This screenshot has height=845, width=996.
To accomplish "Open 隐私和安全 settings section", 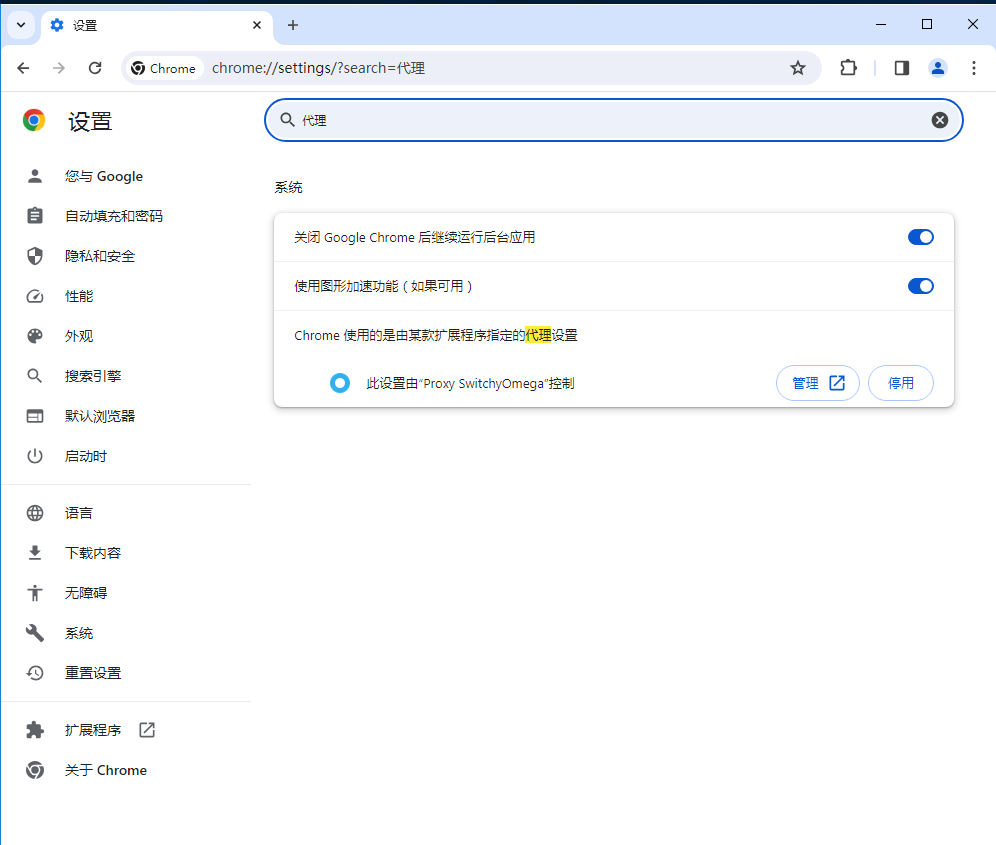I will (100, 256).
